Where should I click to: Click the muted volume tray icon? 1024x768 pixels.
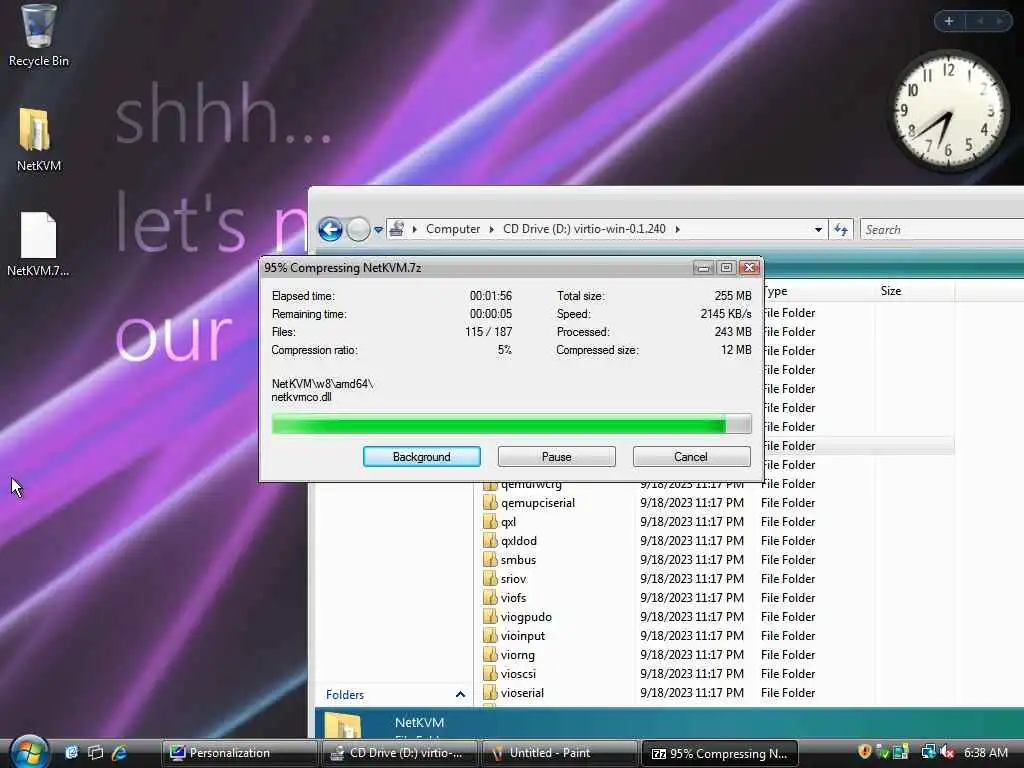947,752
